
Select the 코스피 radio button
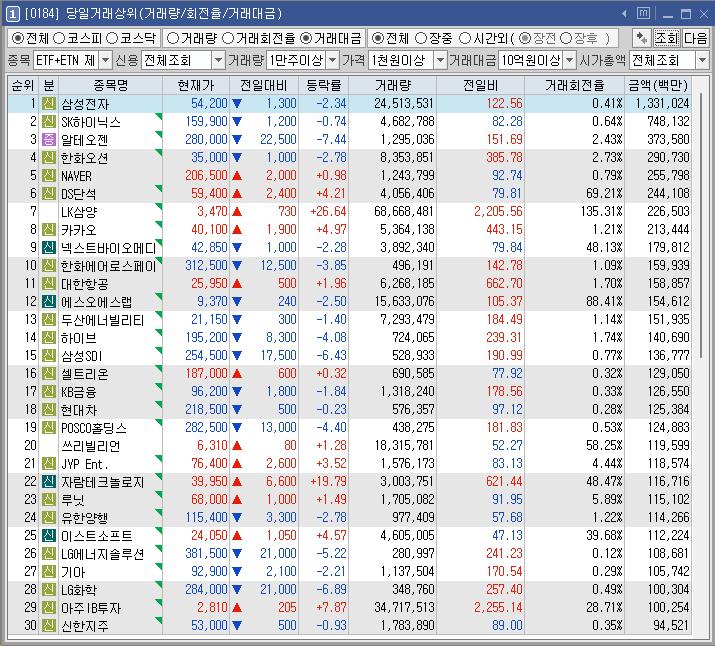[x=59, y=38]
